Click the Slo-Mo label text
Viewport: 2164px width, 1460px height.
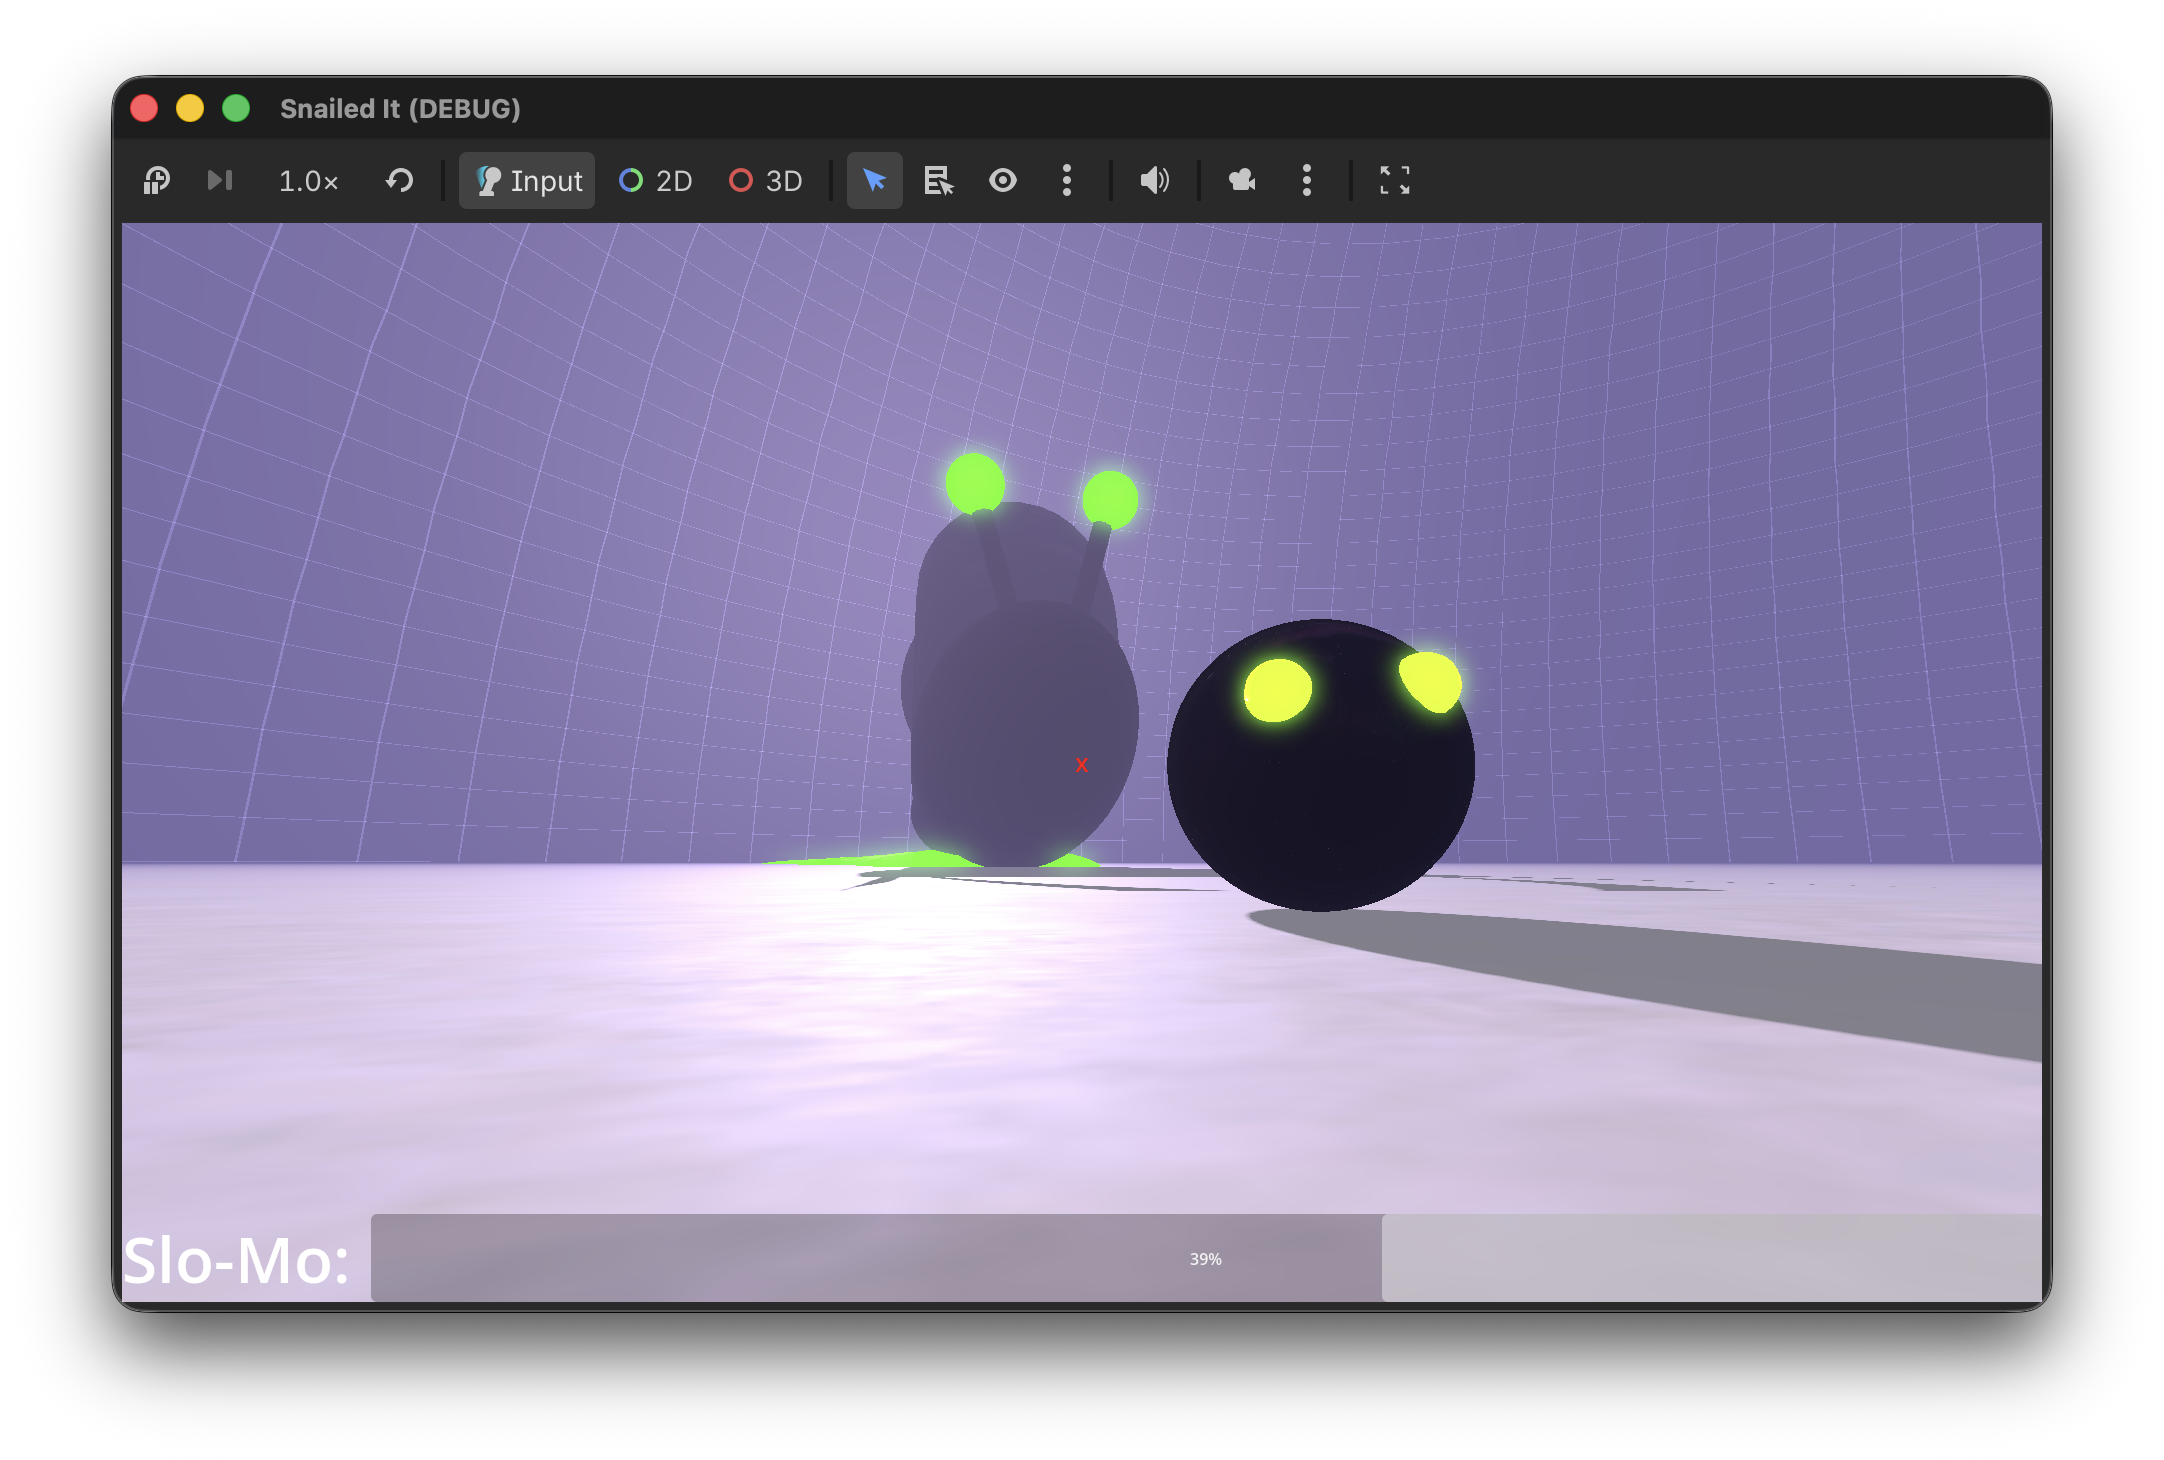pos(236,1261)
